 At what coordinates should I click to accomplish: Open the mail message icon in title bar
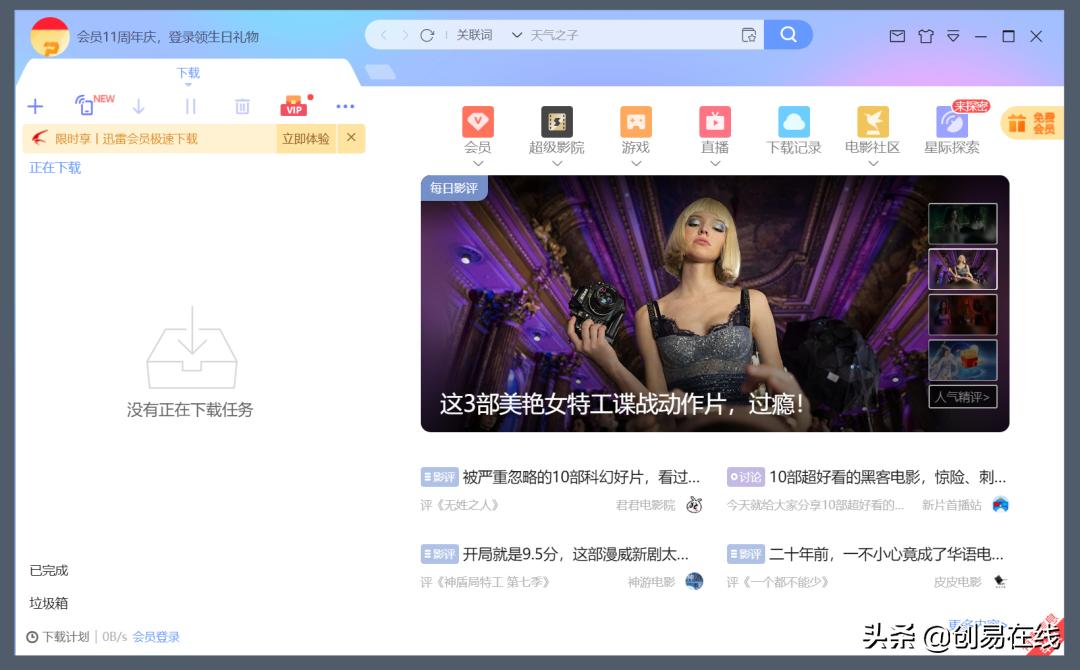point(896,35)
